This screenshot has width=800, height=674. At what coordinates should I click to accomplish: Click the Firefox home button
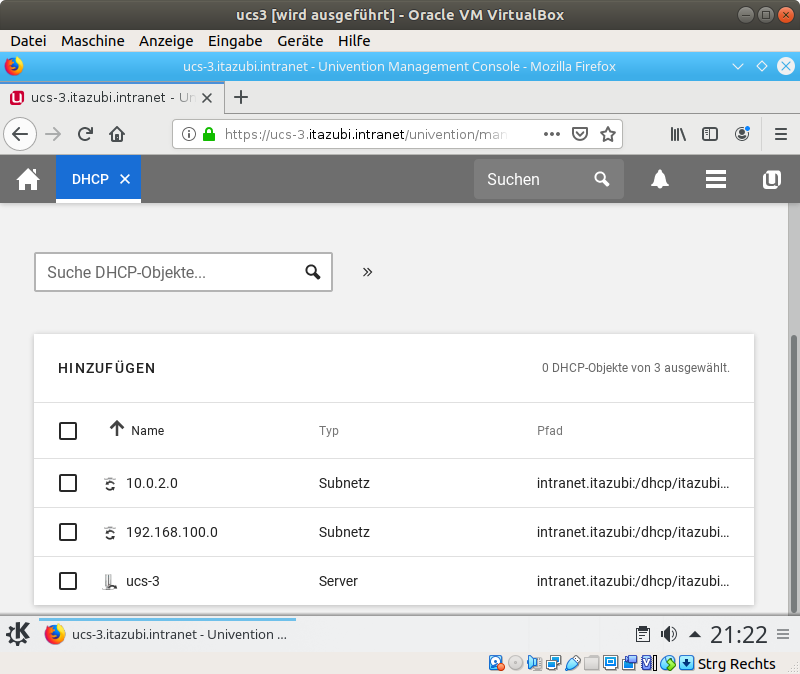117,134
